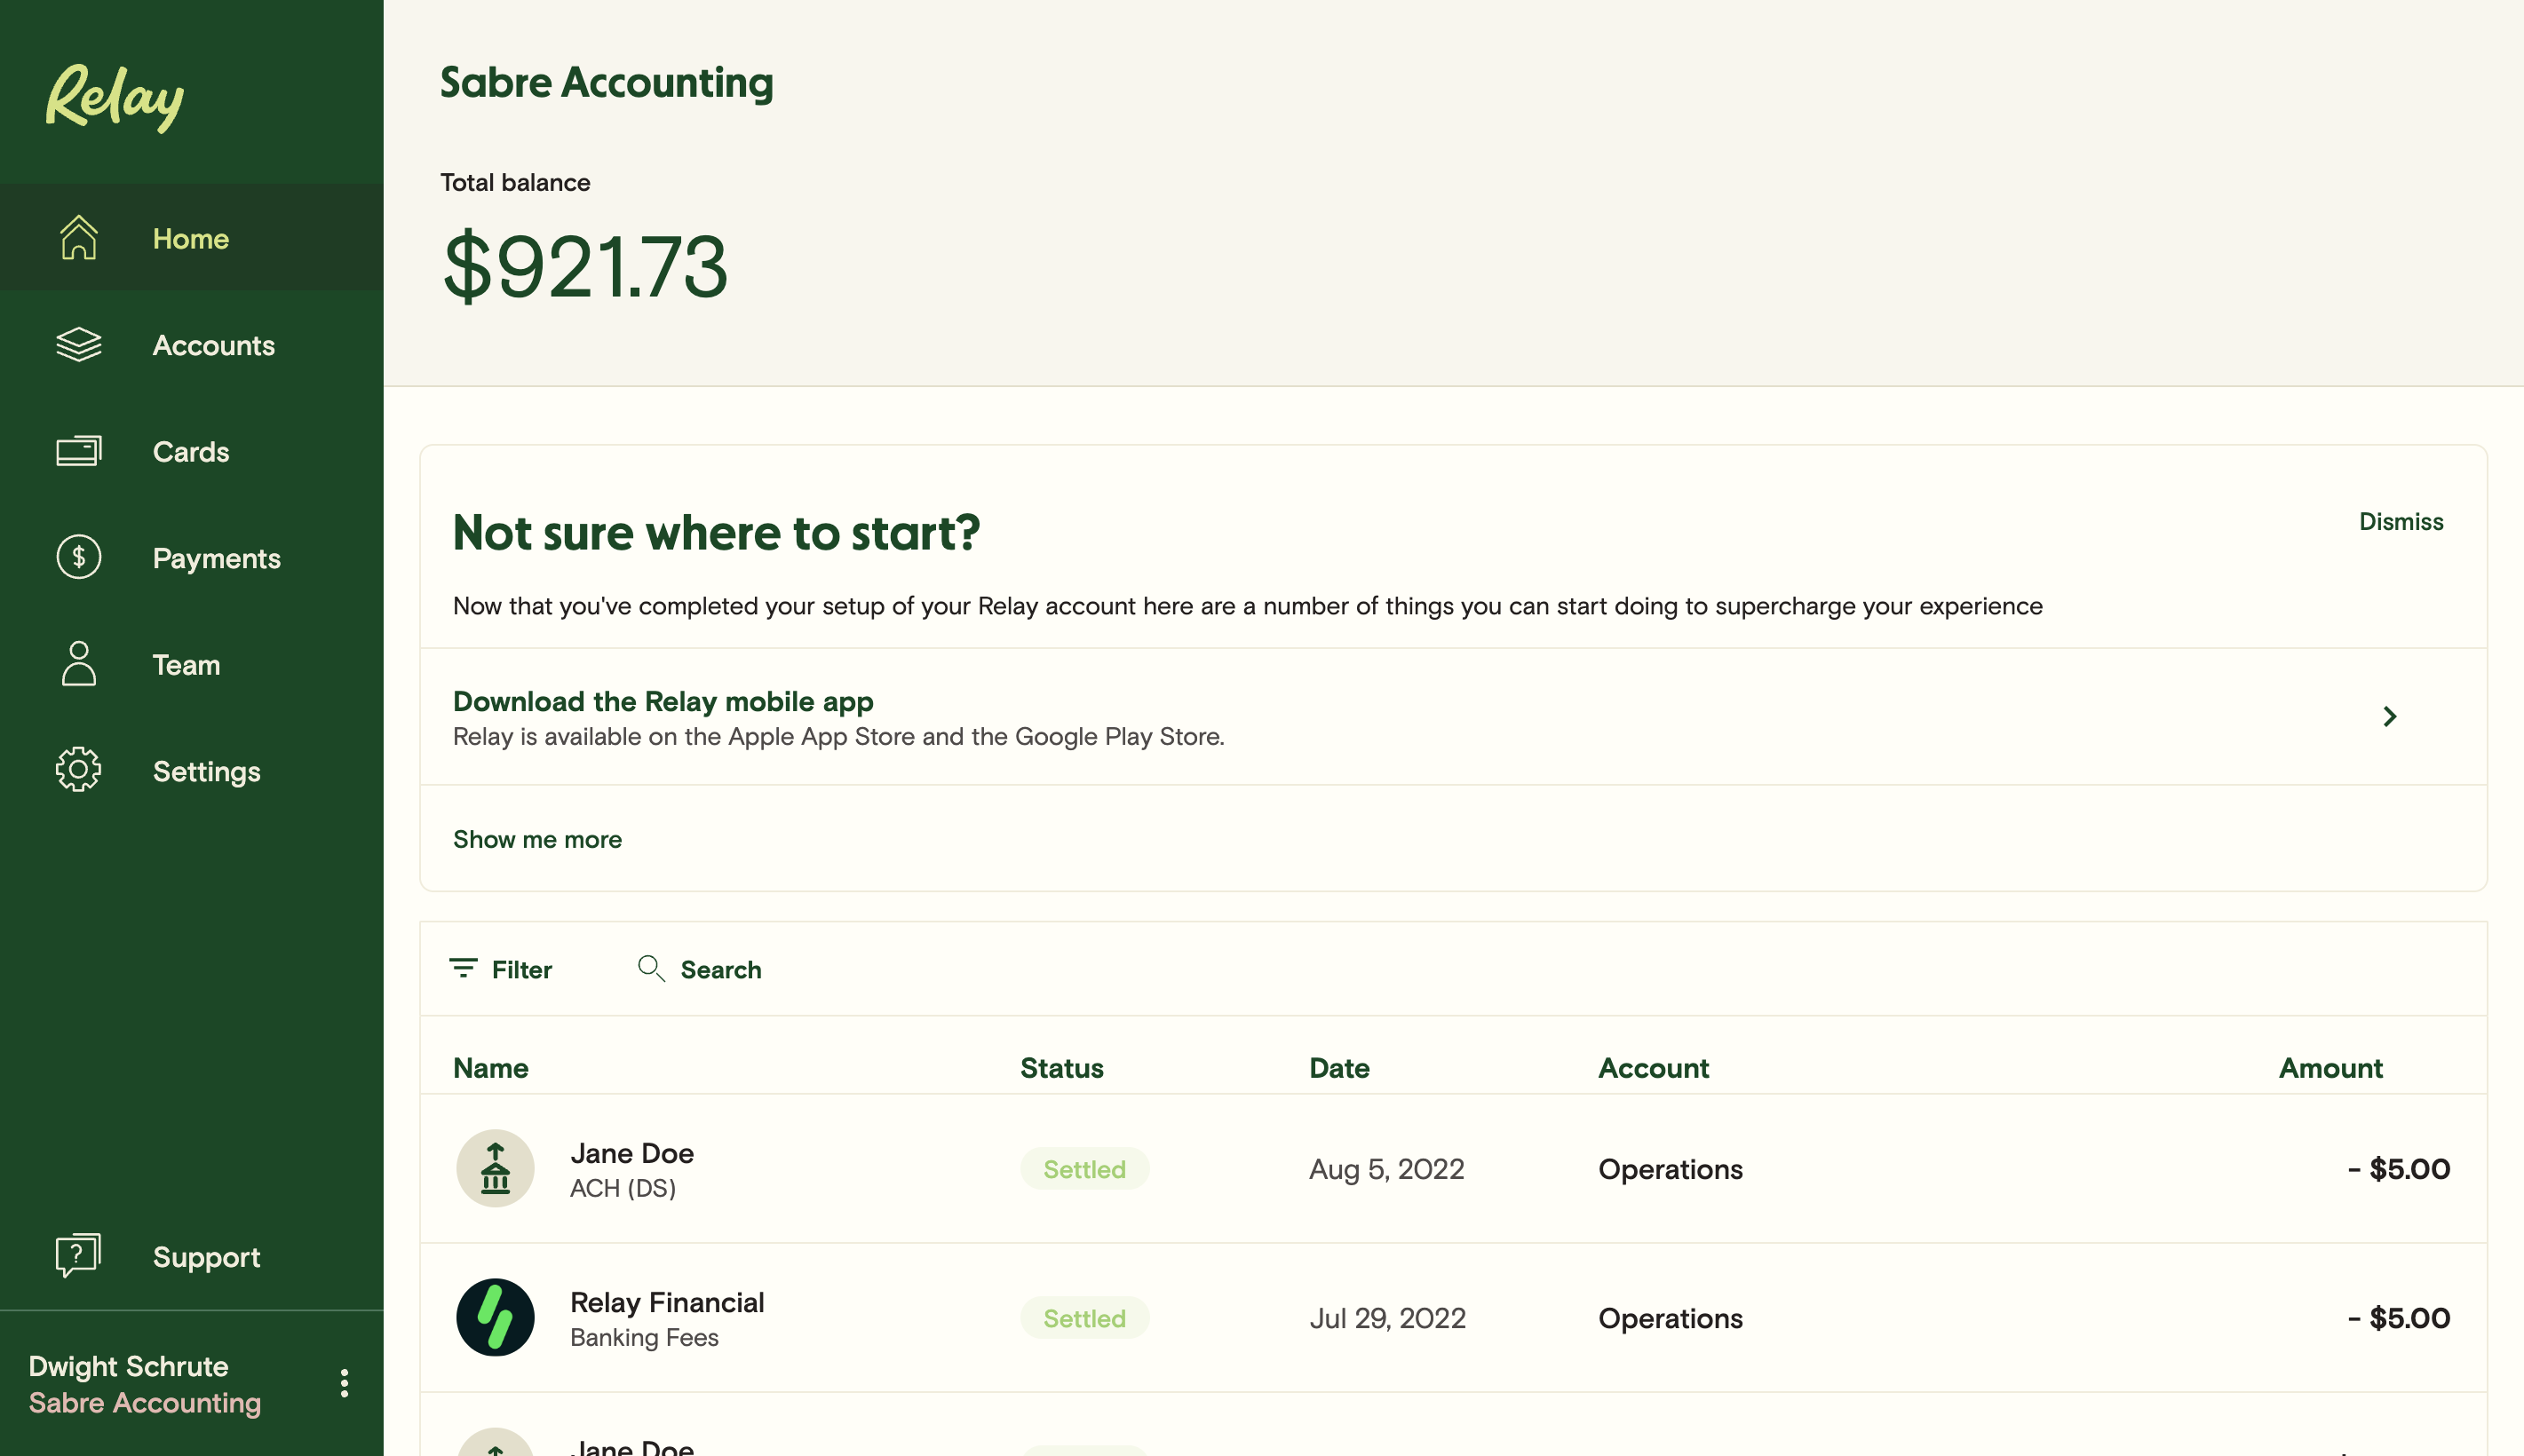Open the three-dot menu for Dwight Schrute
2524x1456 pixels.
tap(345, 1384)
